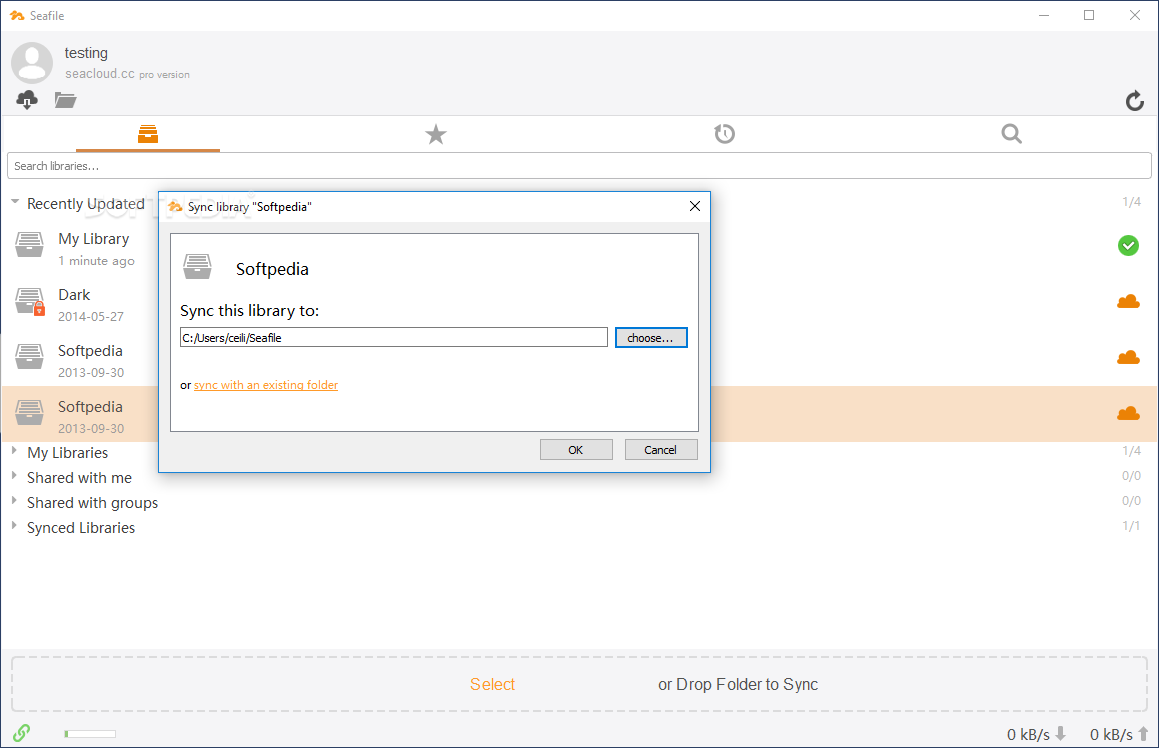Open the Activities history tab
The height and width of the screenshot is (748, 1159).
click(724, 134)
